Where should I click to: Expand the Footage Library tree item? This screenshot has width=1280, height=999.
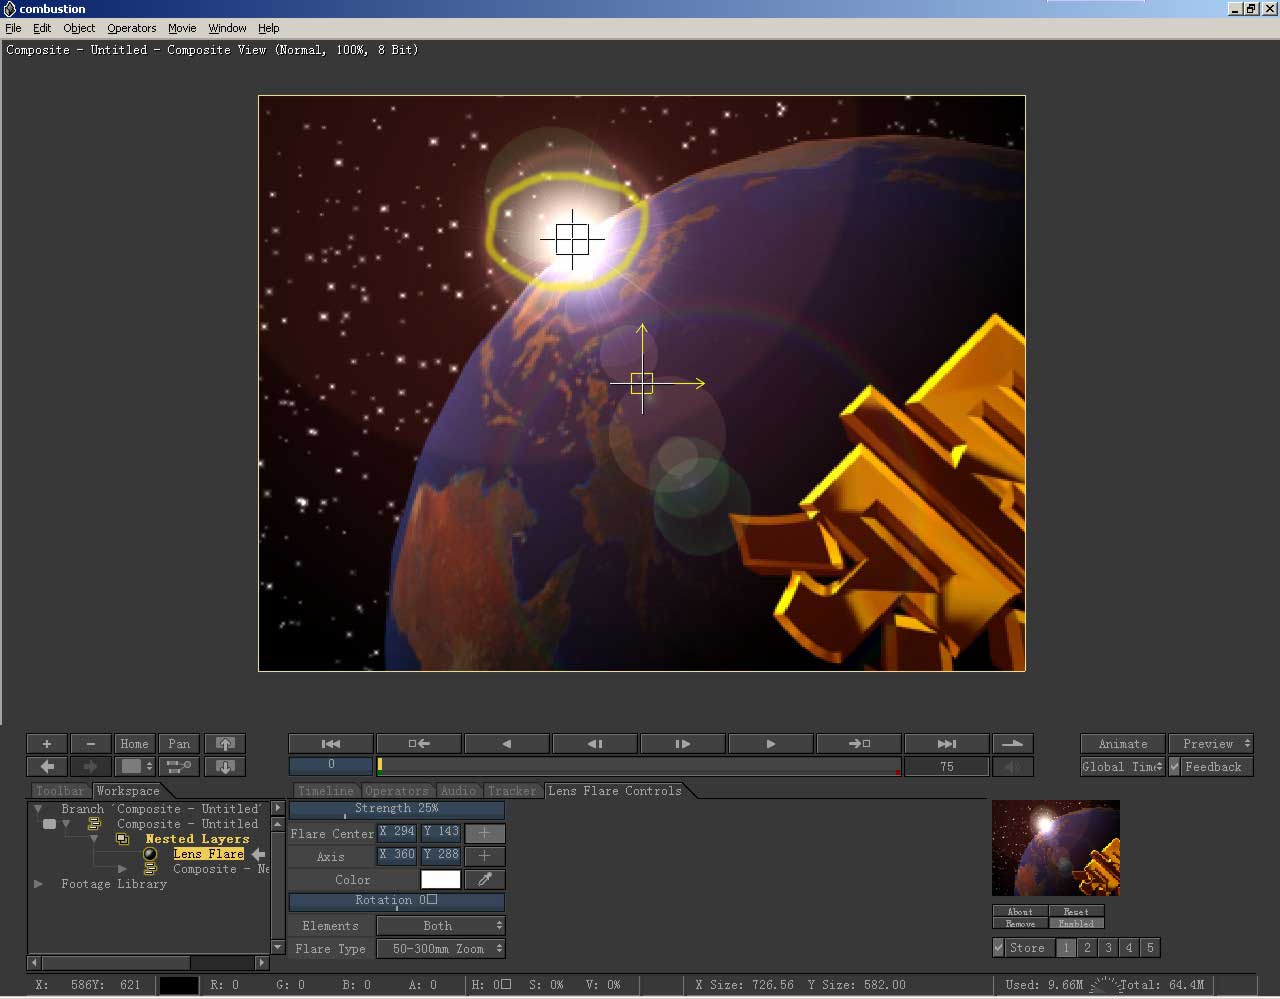point(39,884)
